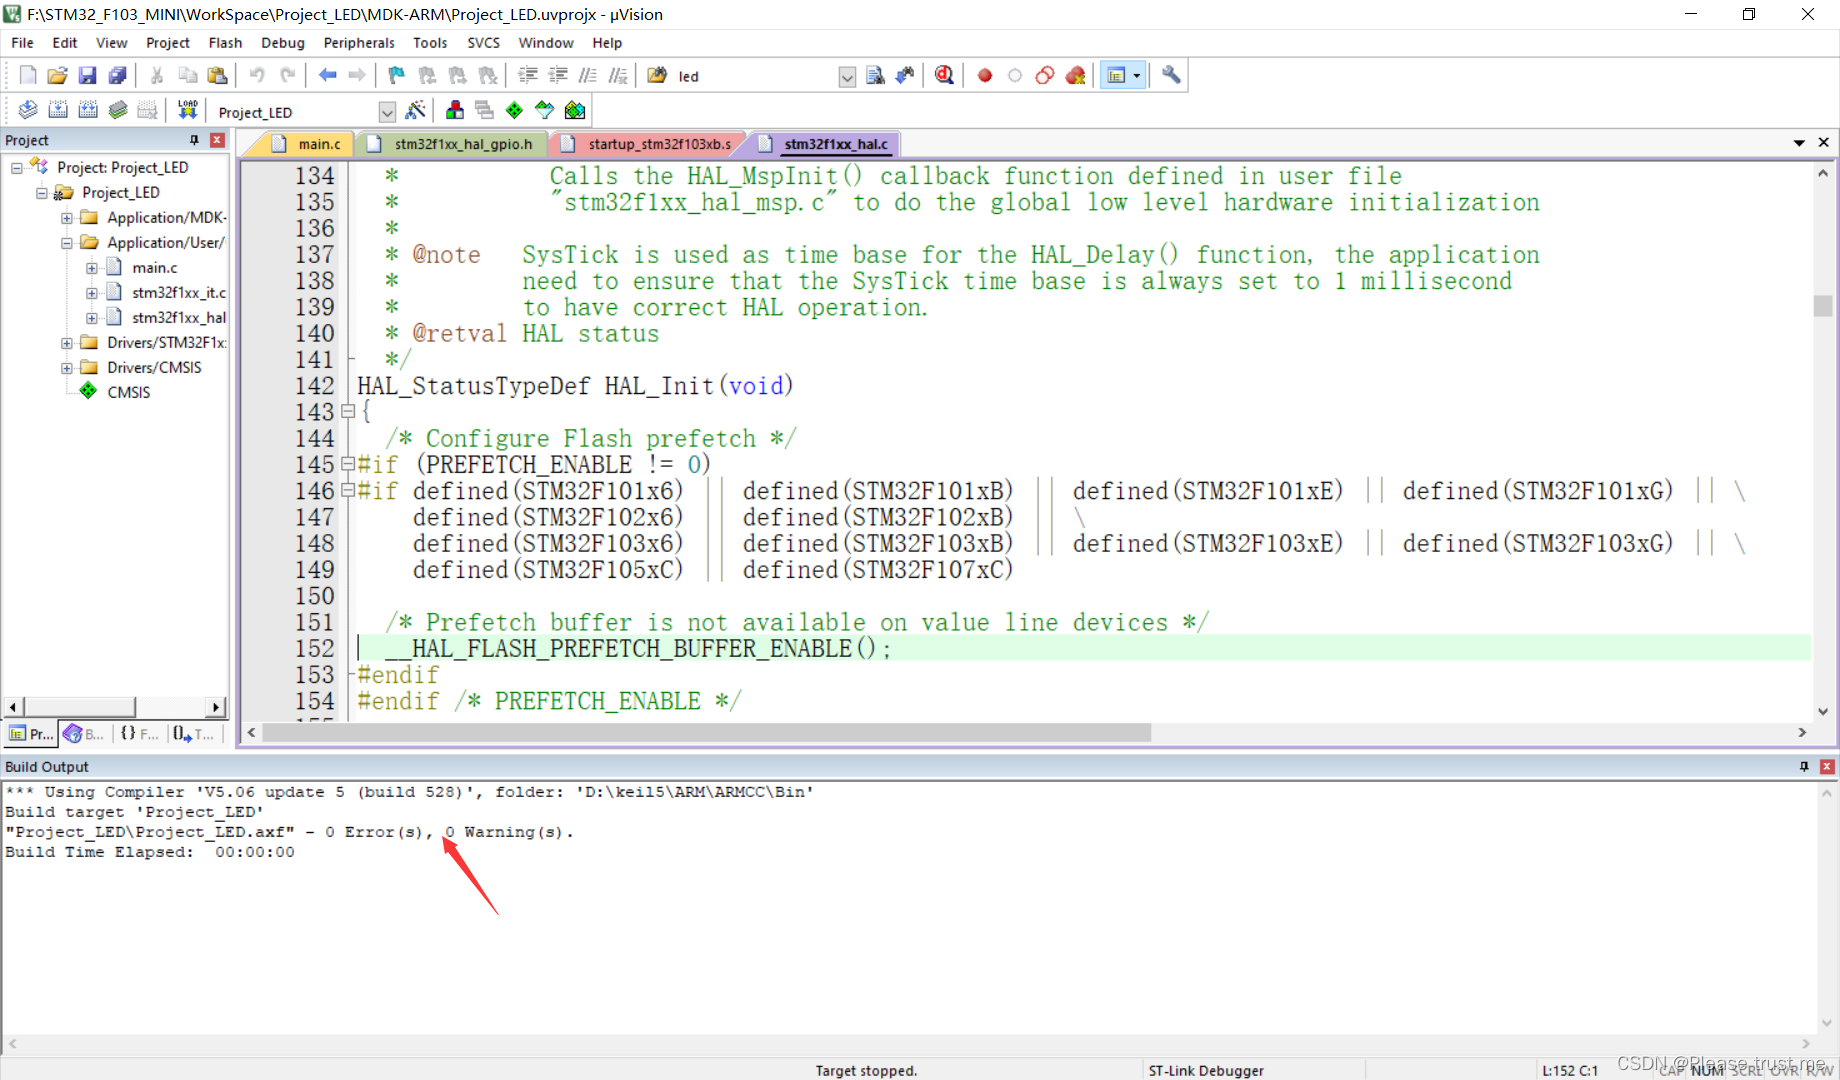The width and height of the screenshot is (1840, 1080).
Task: Click the Incremental Find icon
Action: coord(905,75)
